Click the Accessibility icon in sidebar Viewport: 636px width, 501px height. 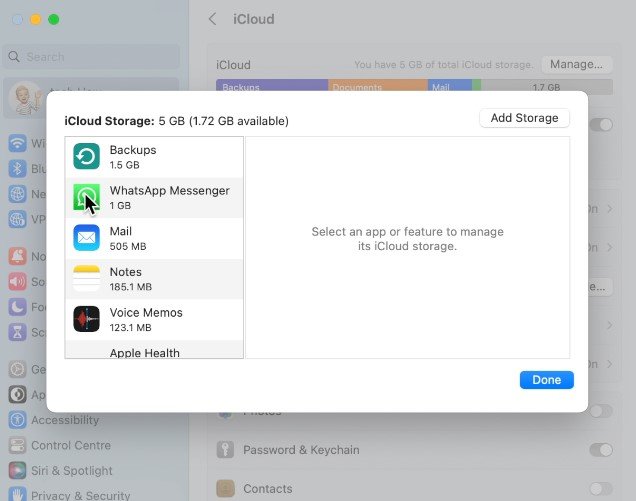pyautogui.click(x=17, y=420)
